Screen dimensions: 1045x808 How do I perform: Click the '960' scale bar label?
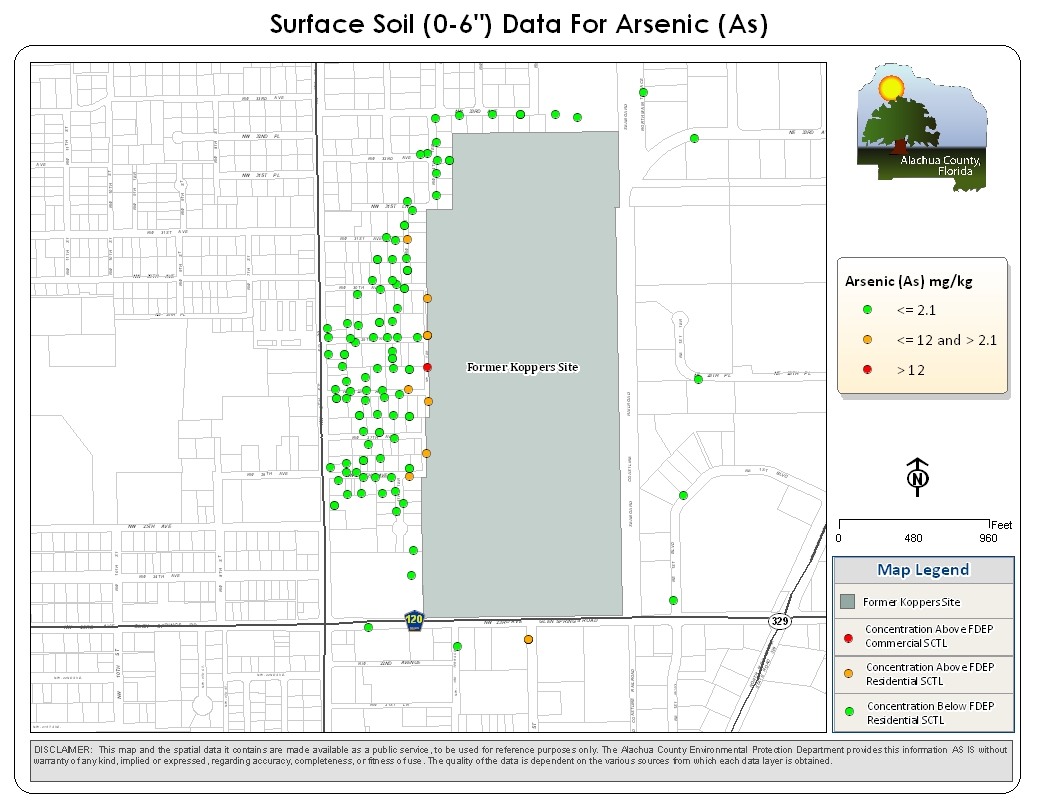pos(988,538)
